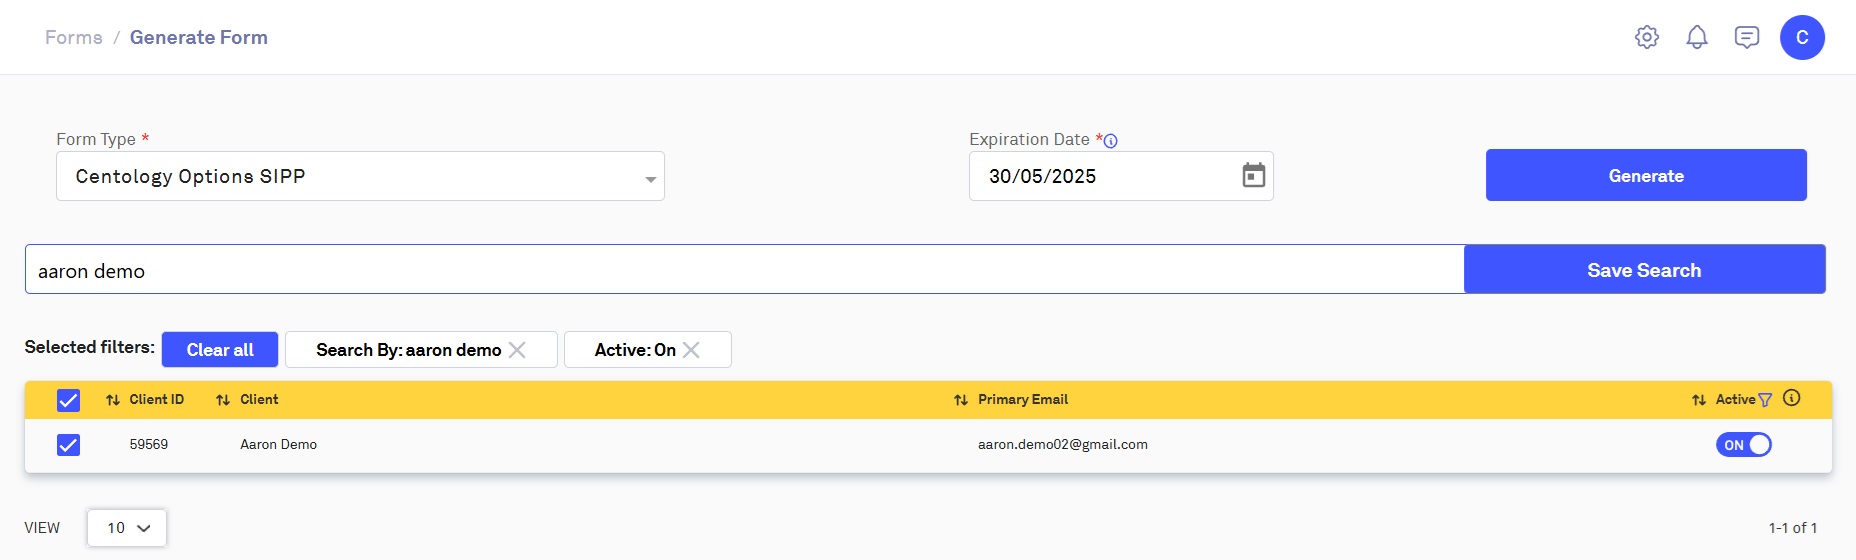Uncheck the Aaron Demo row checkbox

click(x=68, y=445)
